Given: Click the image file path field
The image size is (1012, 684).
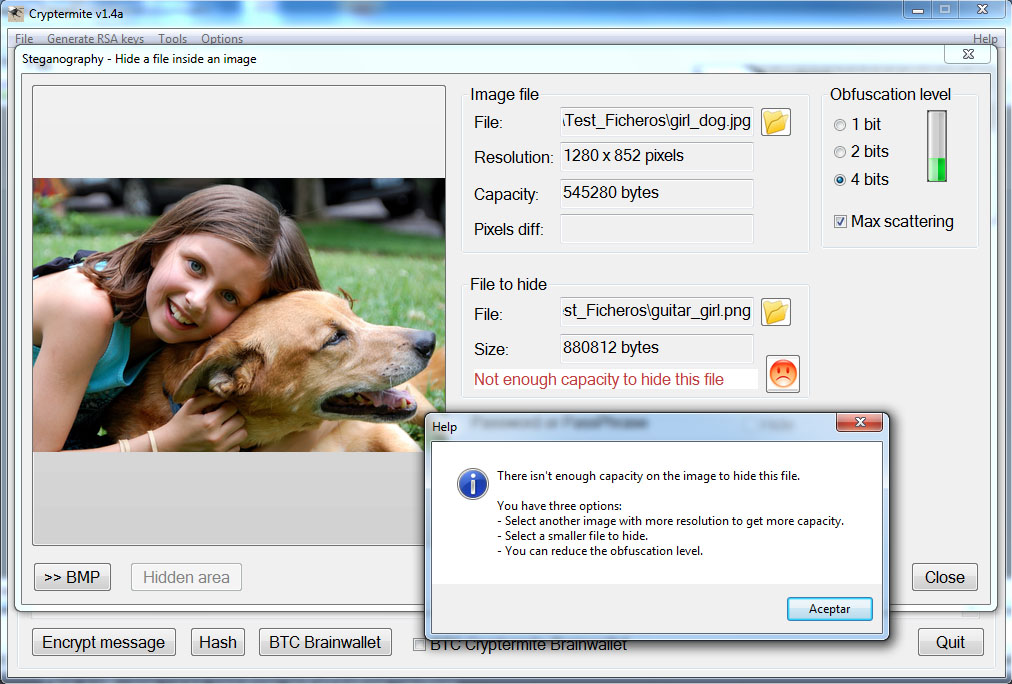Looking at the screenshot, I should pos(657,121).
